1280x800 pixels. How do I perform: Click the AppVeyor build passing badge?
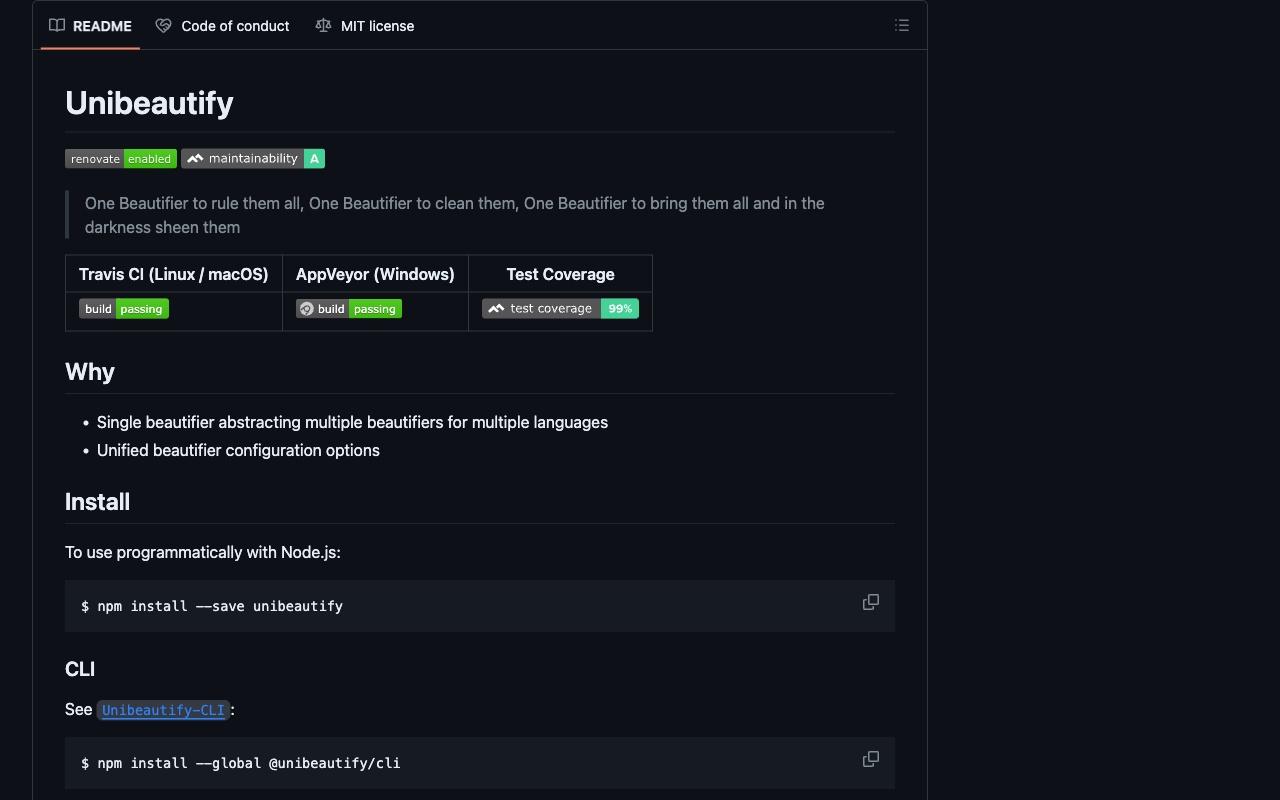point(349,309)
